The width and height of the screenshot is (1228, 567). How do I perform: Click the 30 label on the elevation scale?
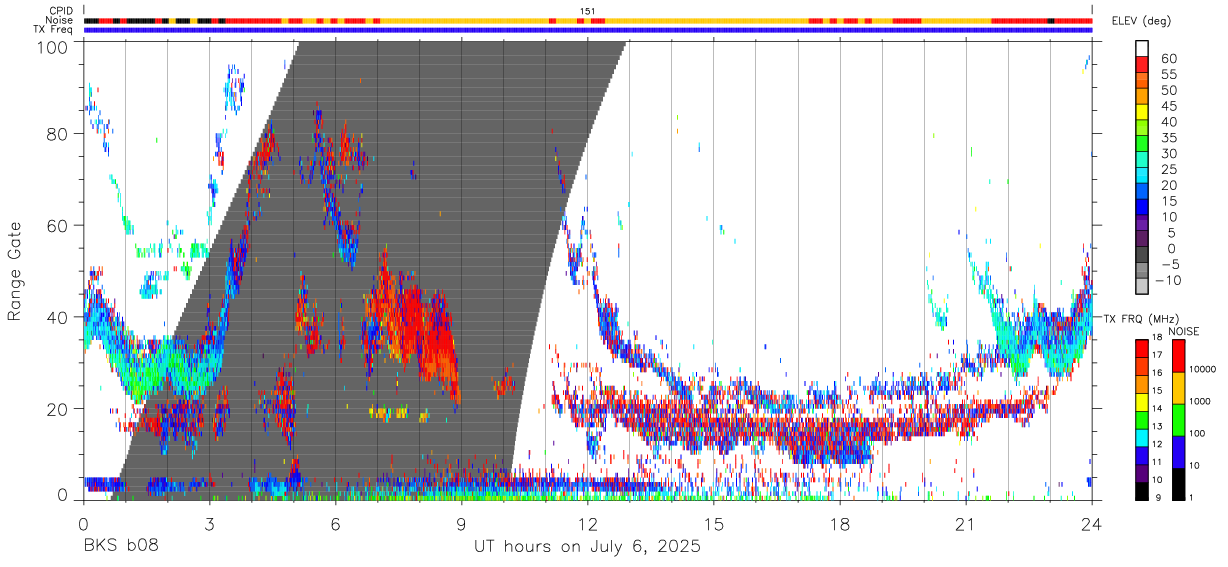tap(1167, 153)
